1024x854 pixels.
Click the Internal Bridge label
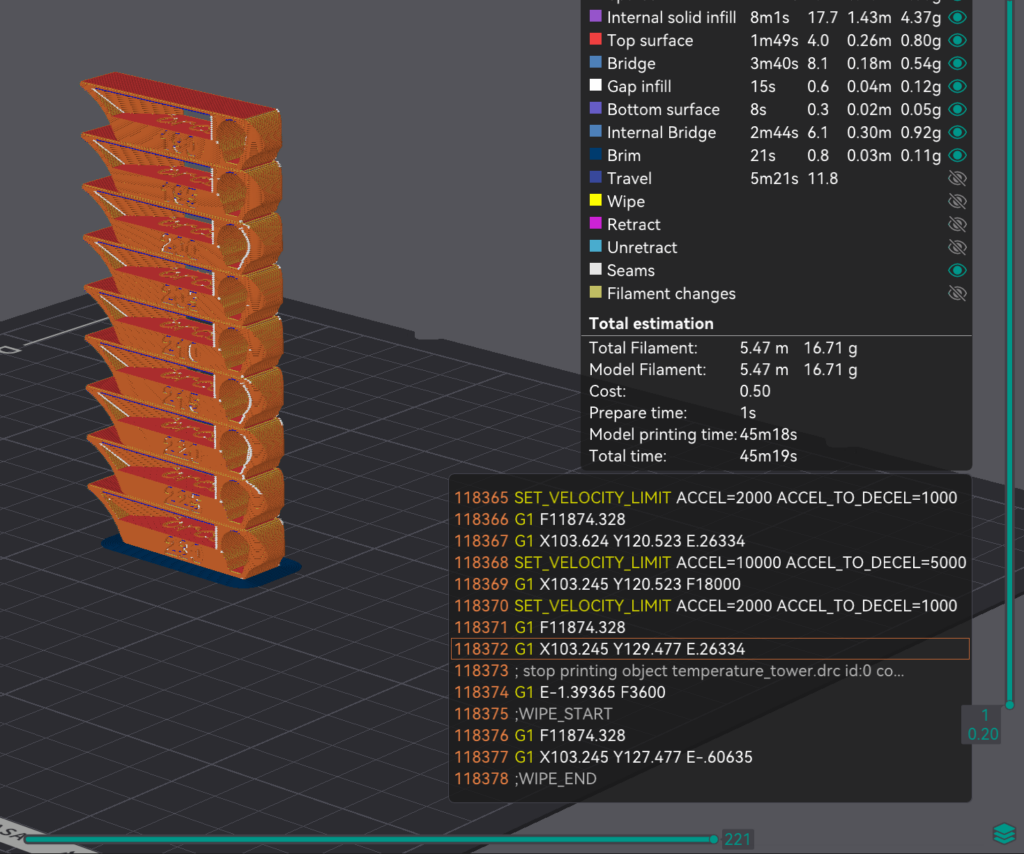coord(661,133)
